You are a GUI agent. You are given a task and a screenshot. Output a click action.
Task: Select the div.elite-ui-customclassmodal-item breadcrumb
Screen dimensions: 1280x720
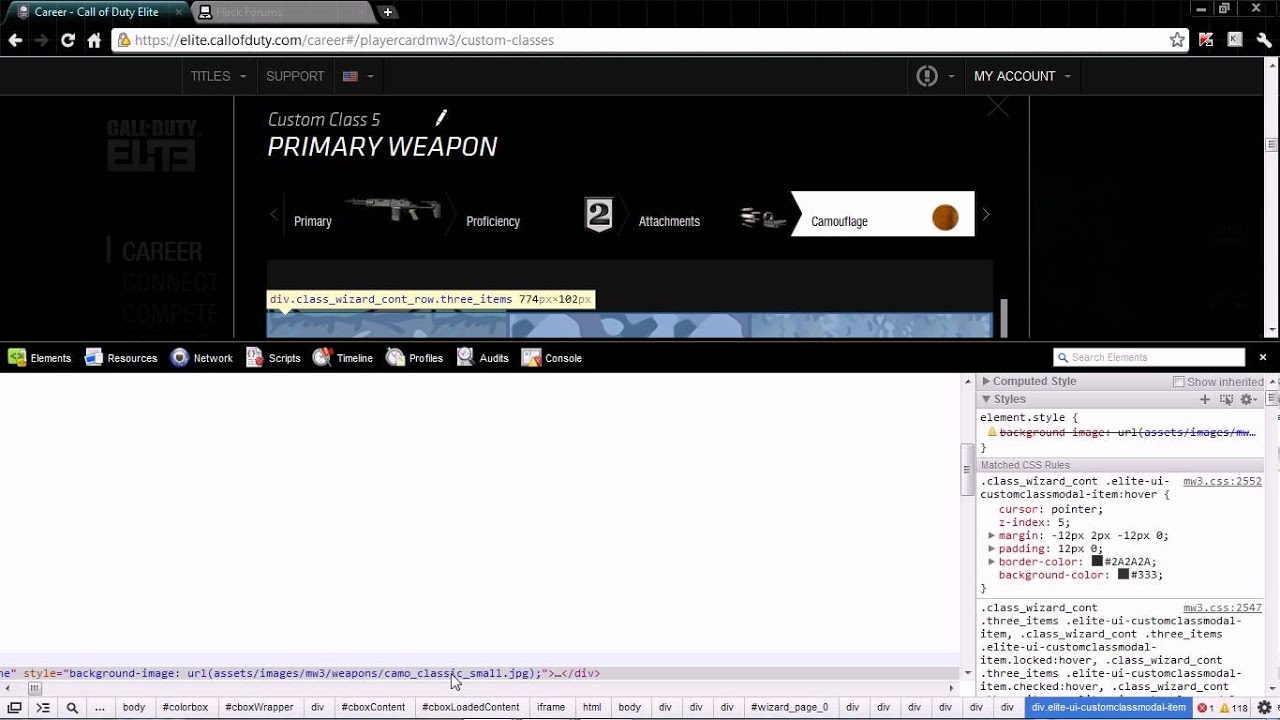point(1108,707)
